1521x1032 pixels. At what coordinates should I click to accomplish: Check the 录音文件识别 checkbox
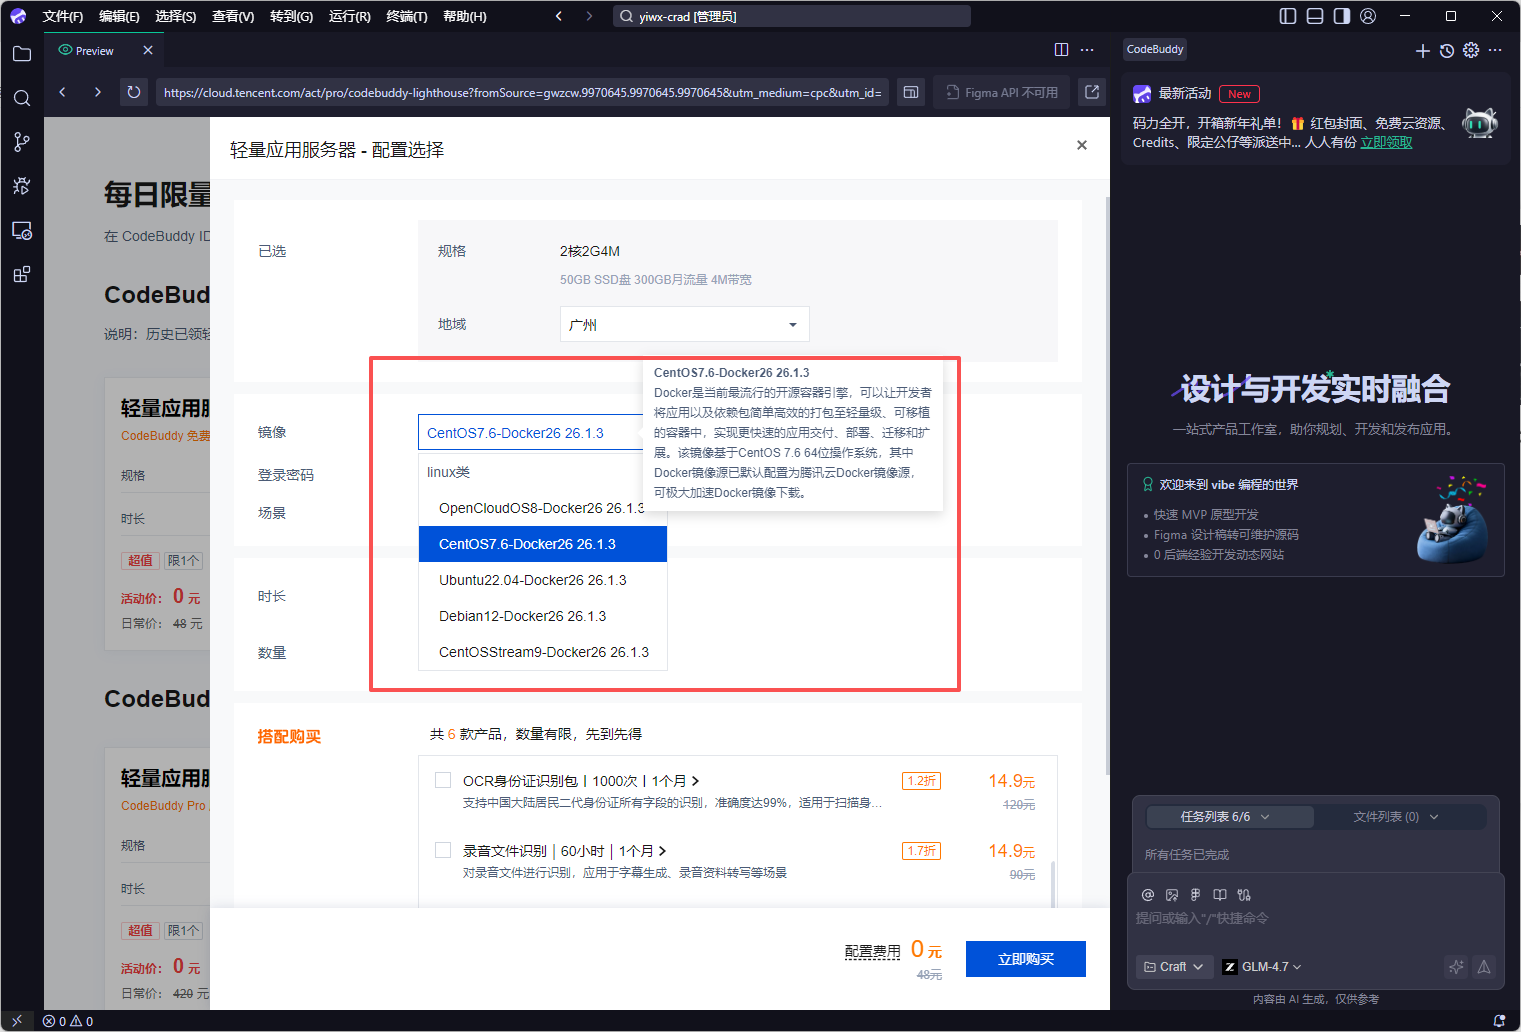443,850
